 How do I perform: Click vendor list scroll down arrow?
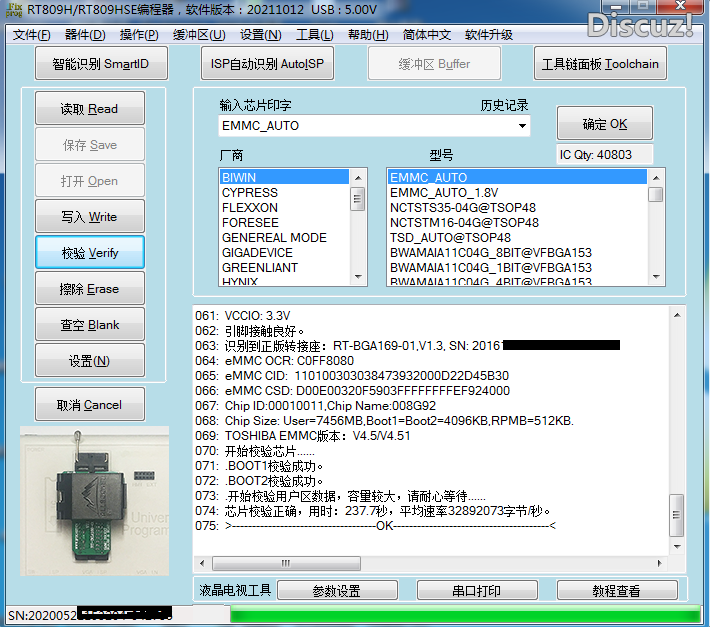pos(358,276)
